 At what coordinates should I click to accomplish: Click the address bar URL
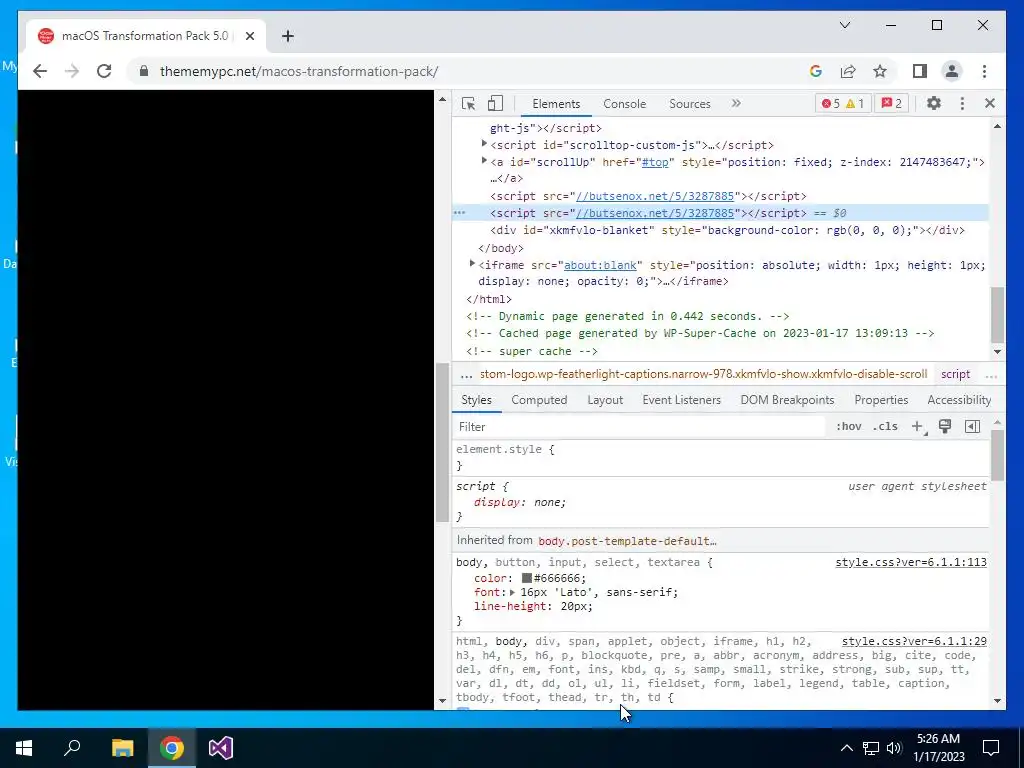pos(299,71)
